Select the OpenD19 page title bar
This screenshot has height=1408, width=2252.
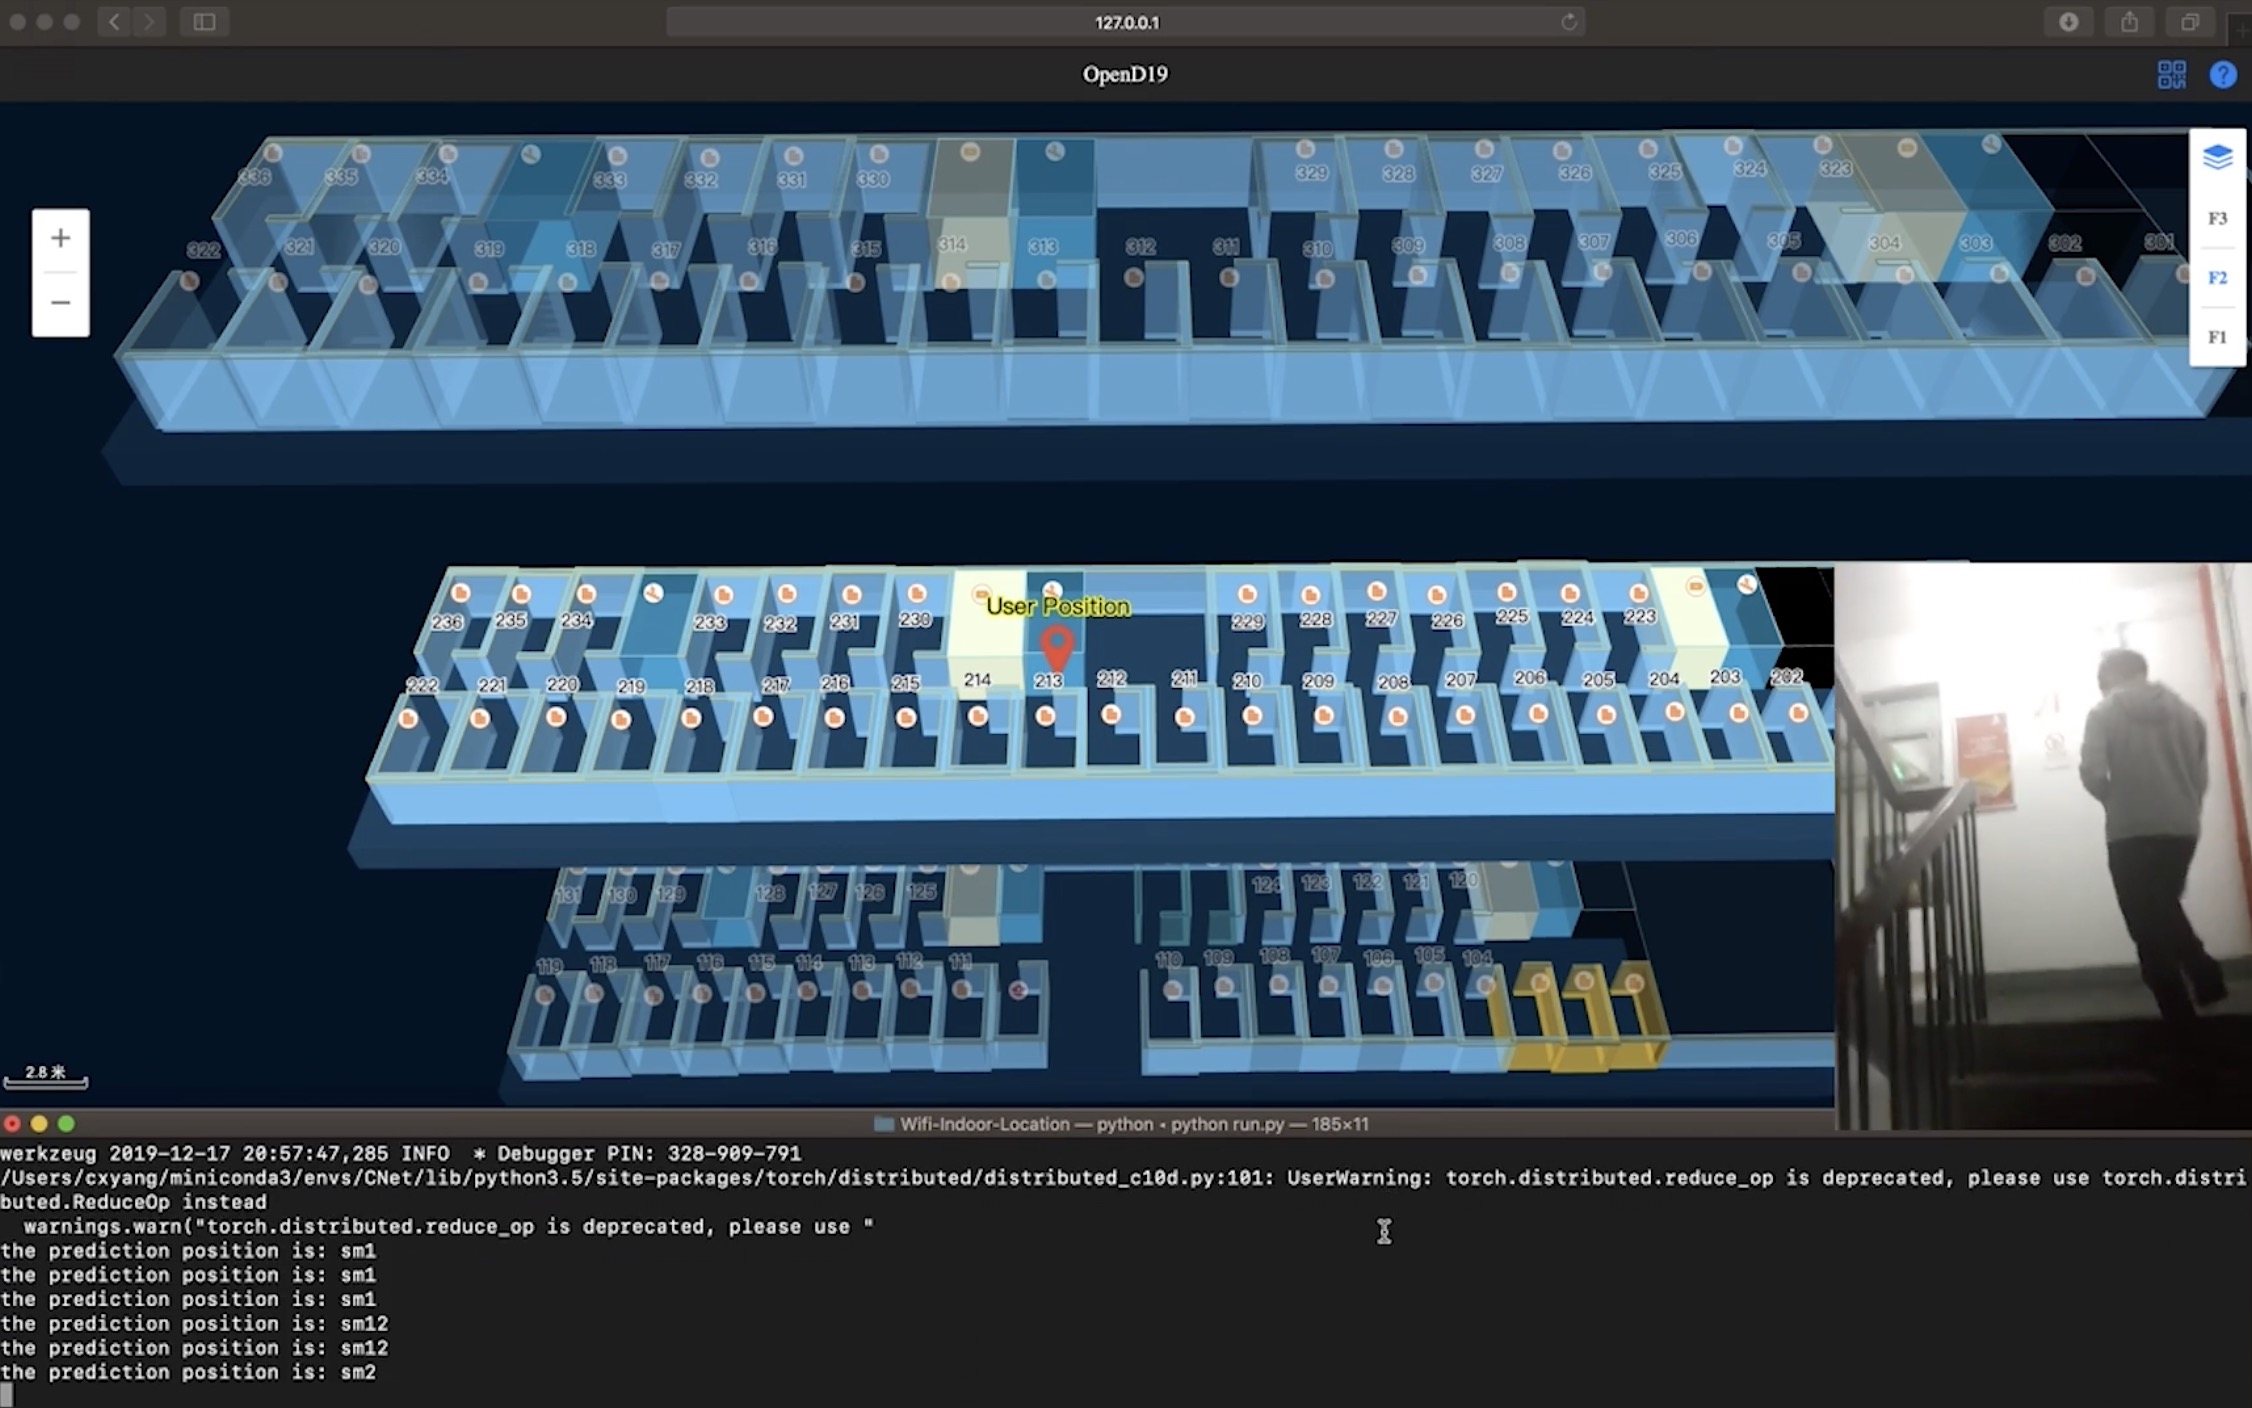click(x=1124, y=74)
